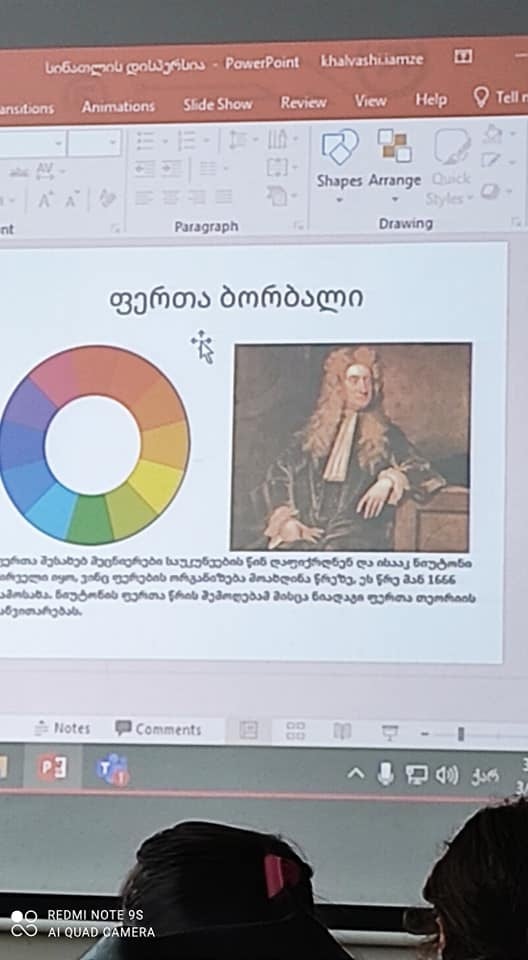Image resolution: width=528 pixels, height=960 pixels.
Task: Click Convert to SmartArt icon
Action: click(277, 196)
